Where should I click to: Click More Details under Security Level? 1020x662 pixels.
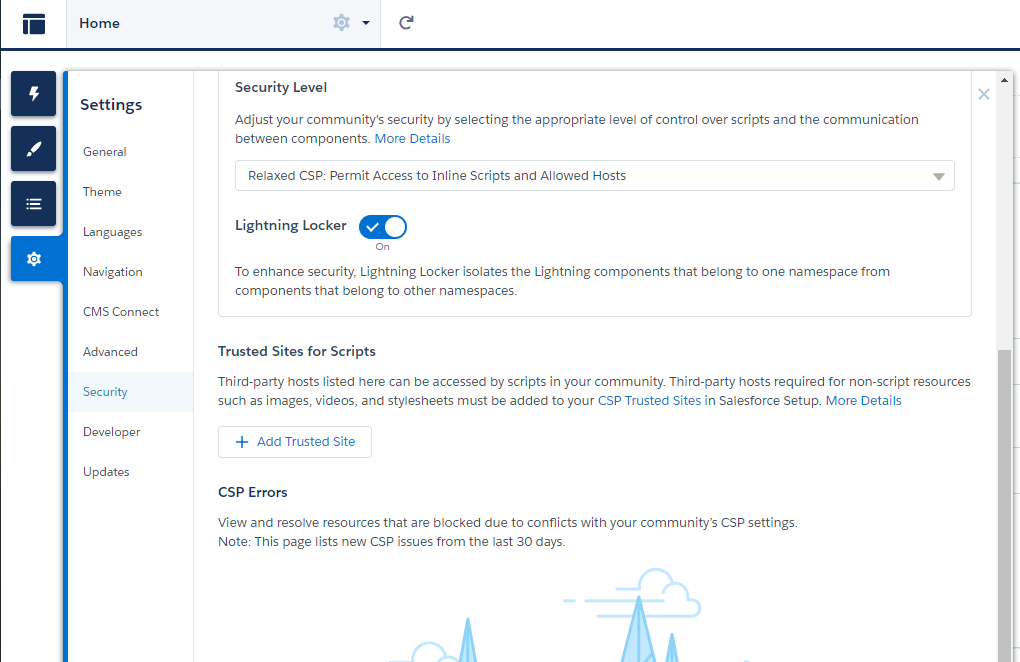pos(412,139)
